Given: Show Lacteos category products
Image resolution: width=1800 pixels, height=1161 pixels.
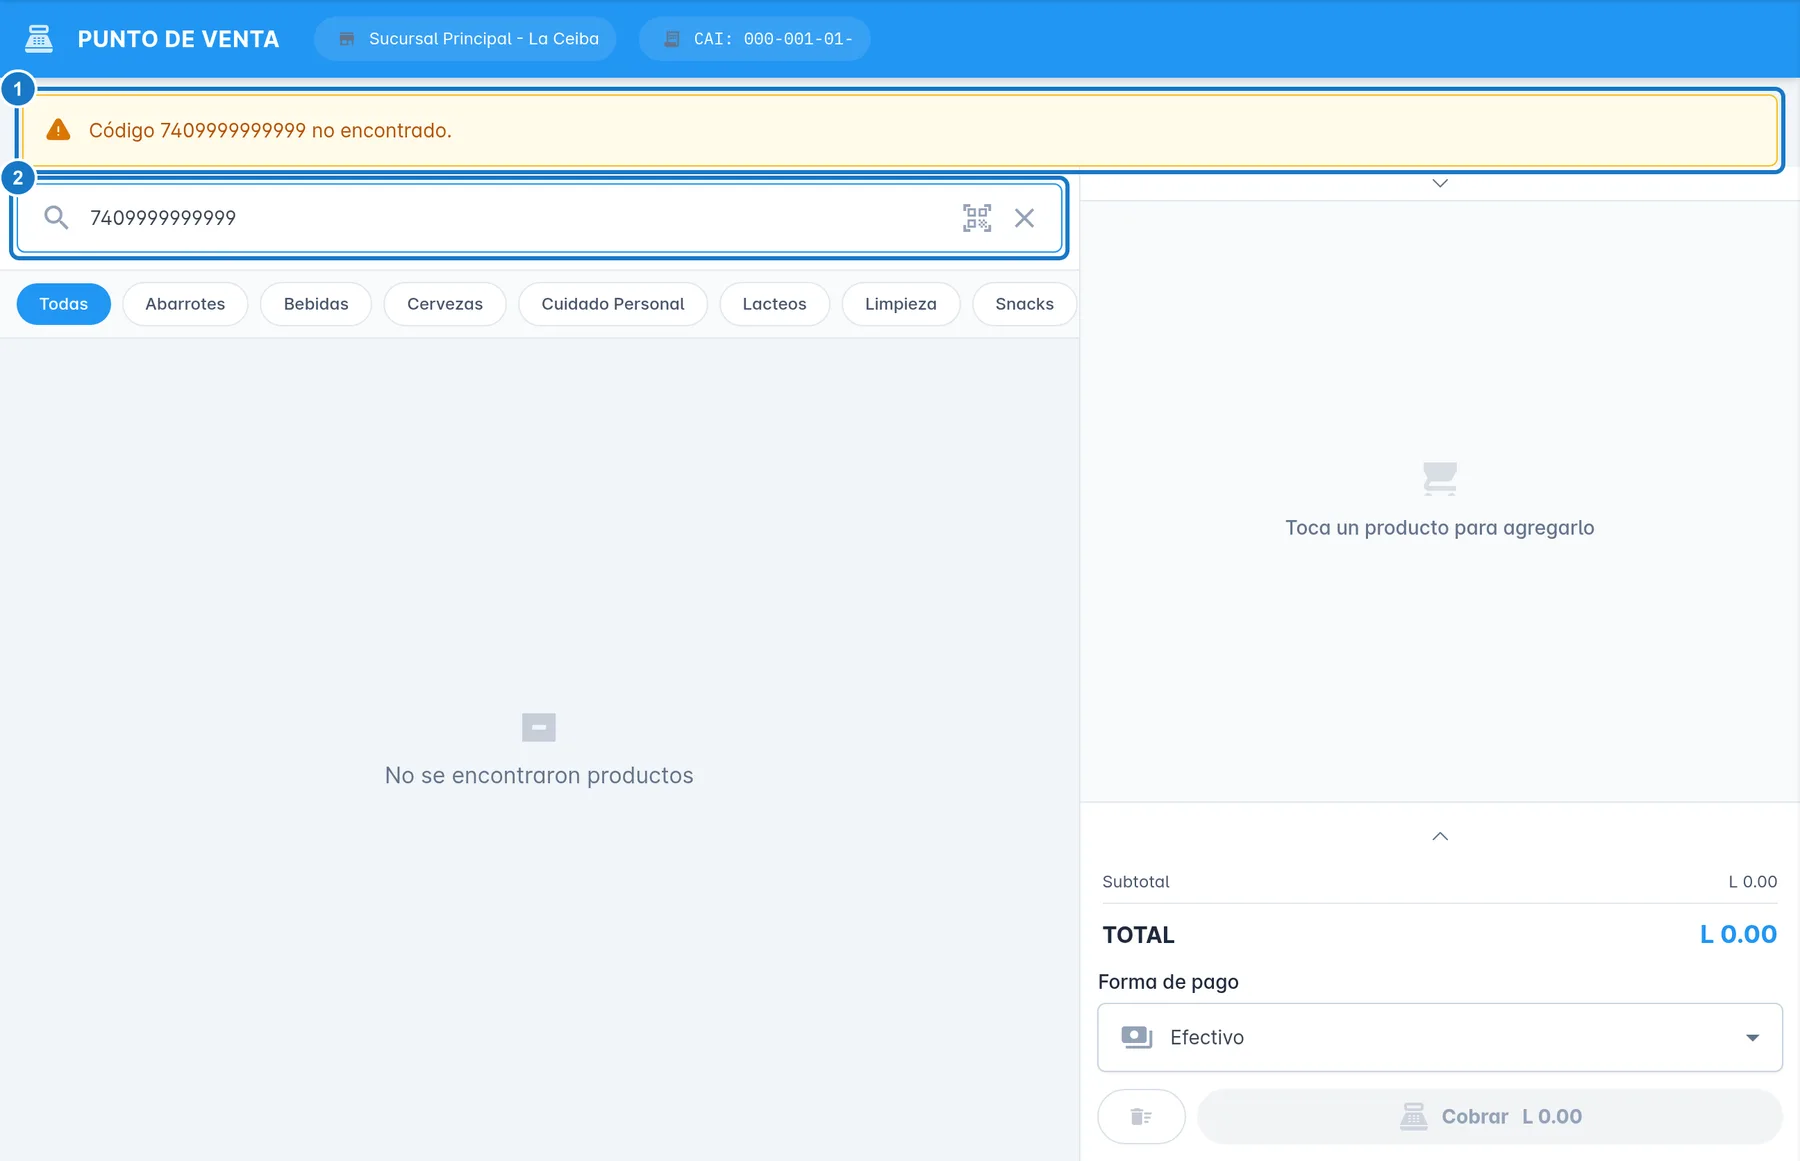Looking at the screenshot, I should 774,304.
